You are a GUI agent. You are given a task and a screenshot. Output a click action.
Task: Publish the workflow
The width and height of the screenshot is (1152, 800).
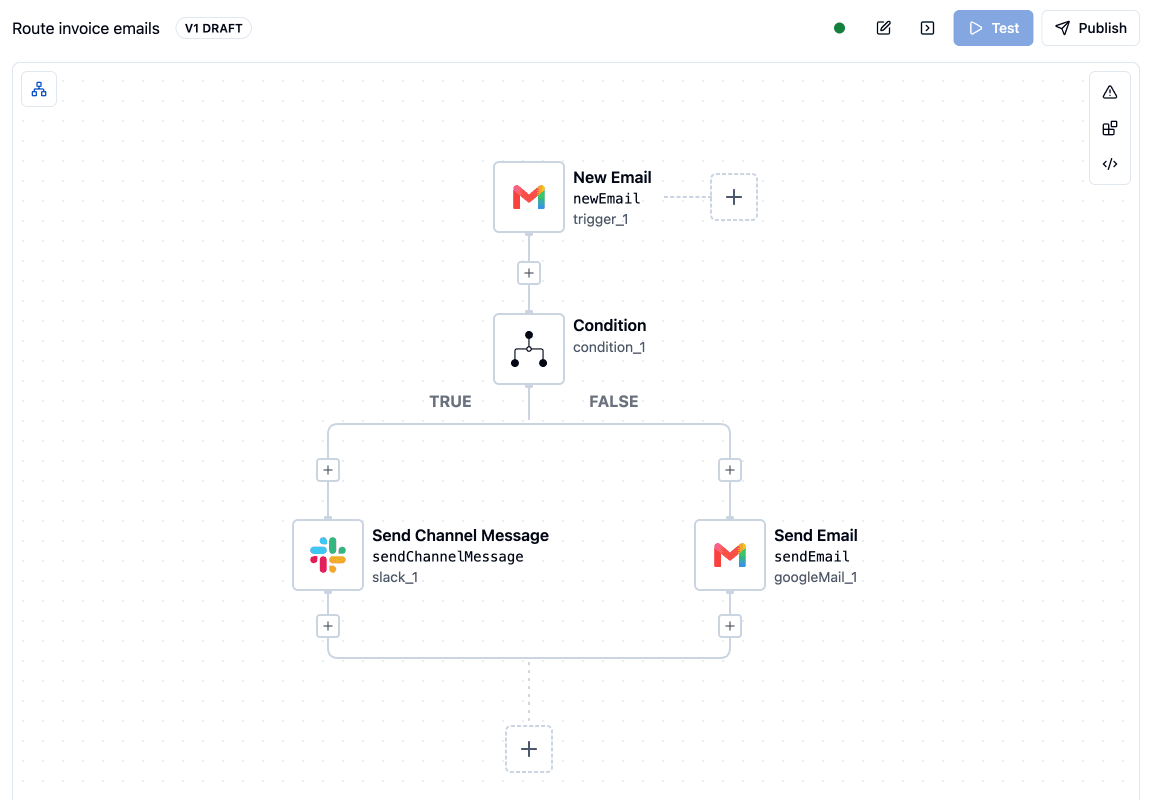click(x=1090, y=28)
